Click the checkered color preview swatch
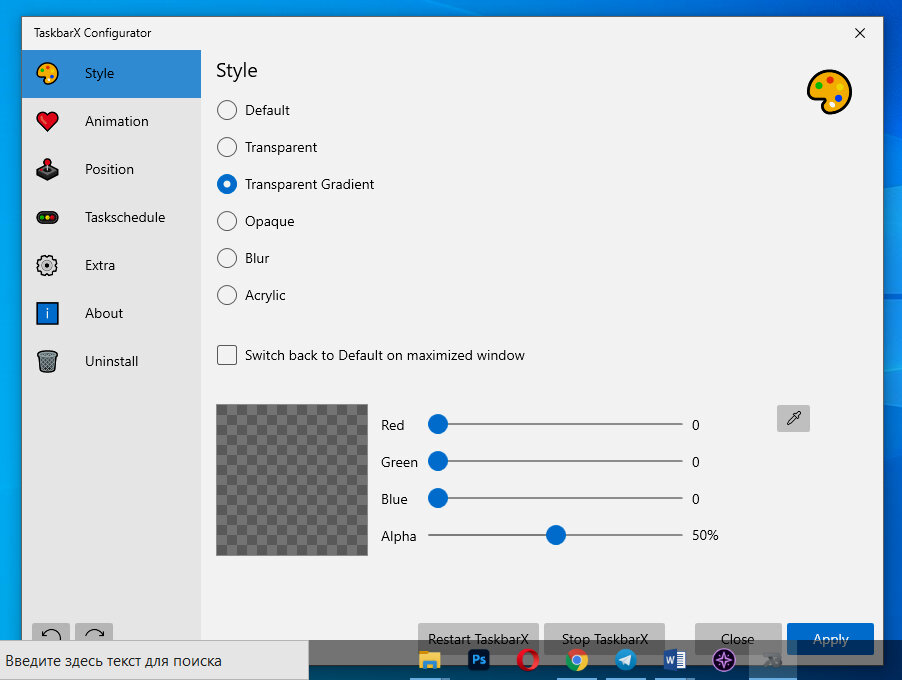 click(292, 480)
